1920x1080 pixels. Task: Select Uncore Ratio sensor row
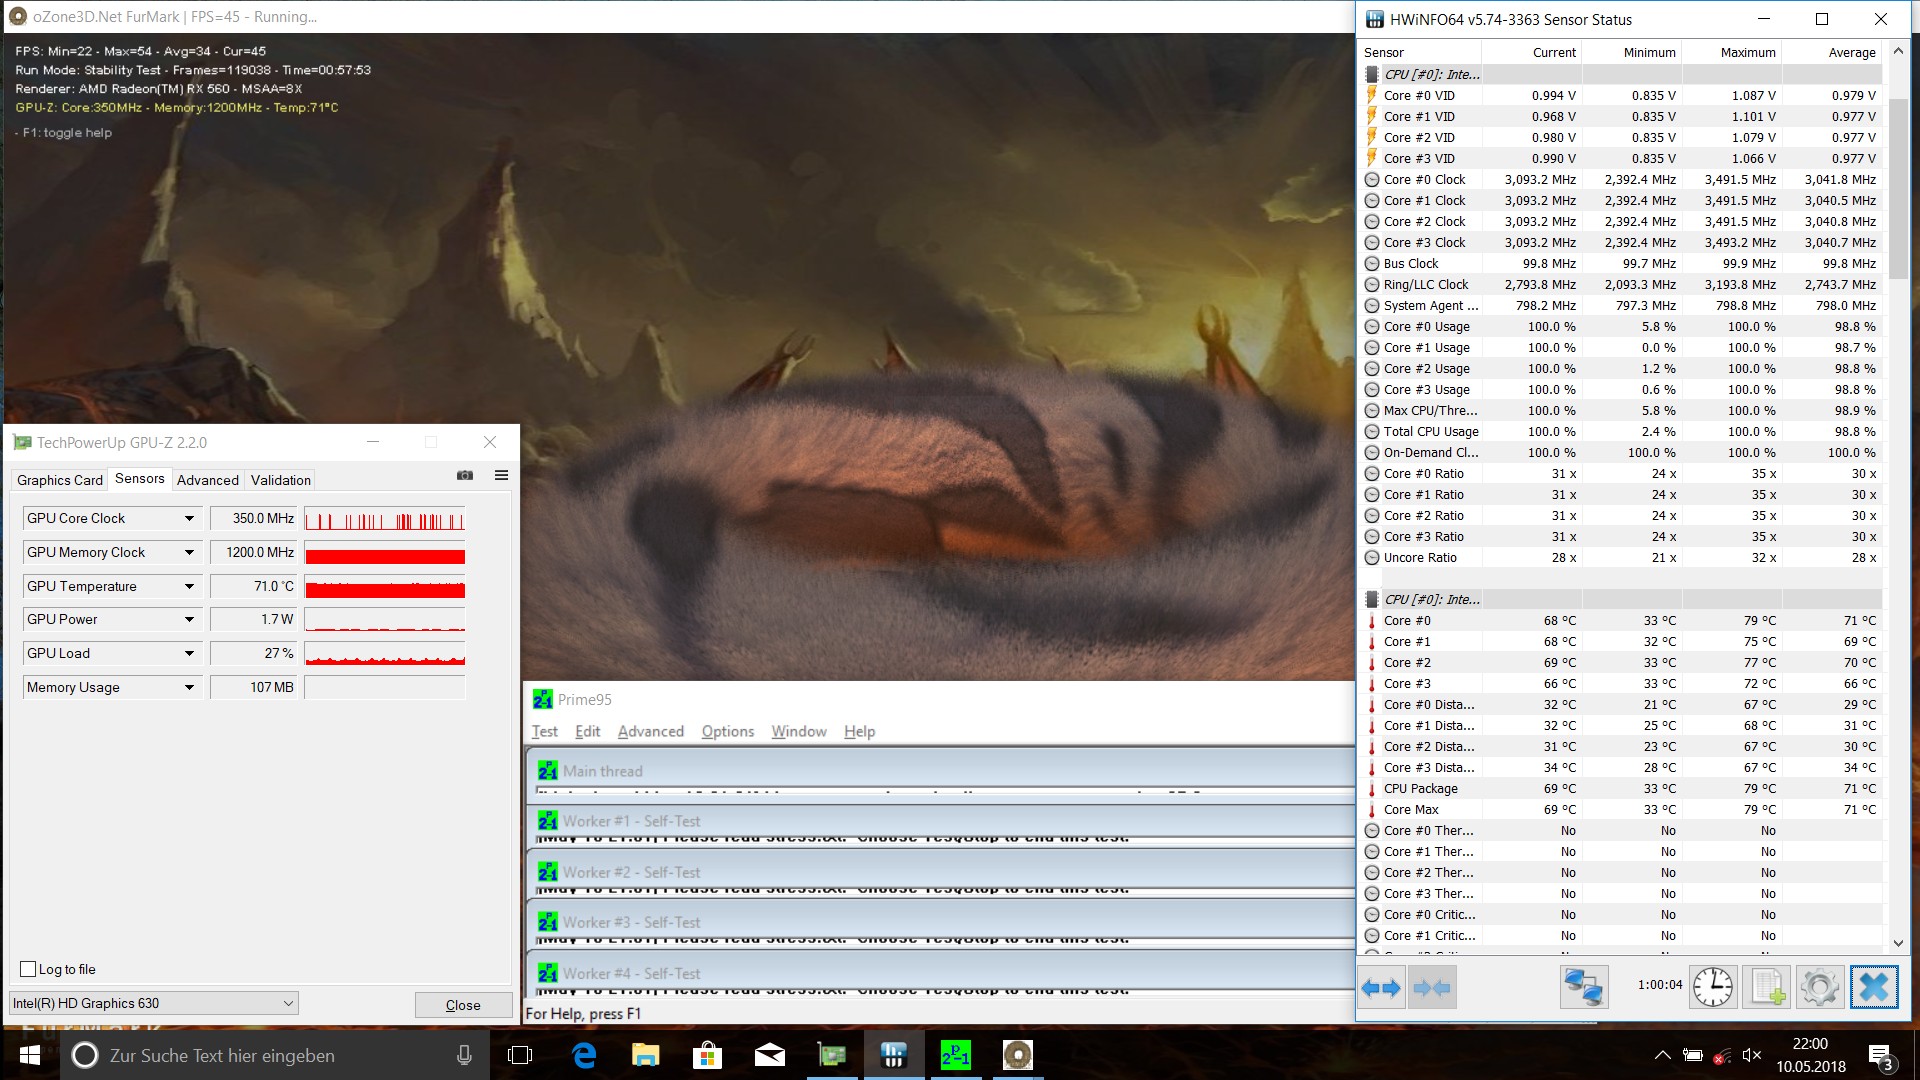(x=1622, y=557)
